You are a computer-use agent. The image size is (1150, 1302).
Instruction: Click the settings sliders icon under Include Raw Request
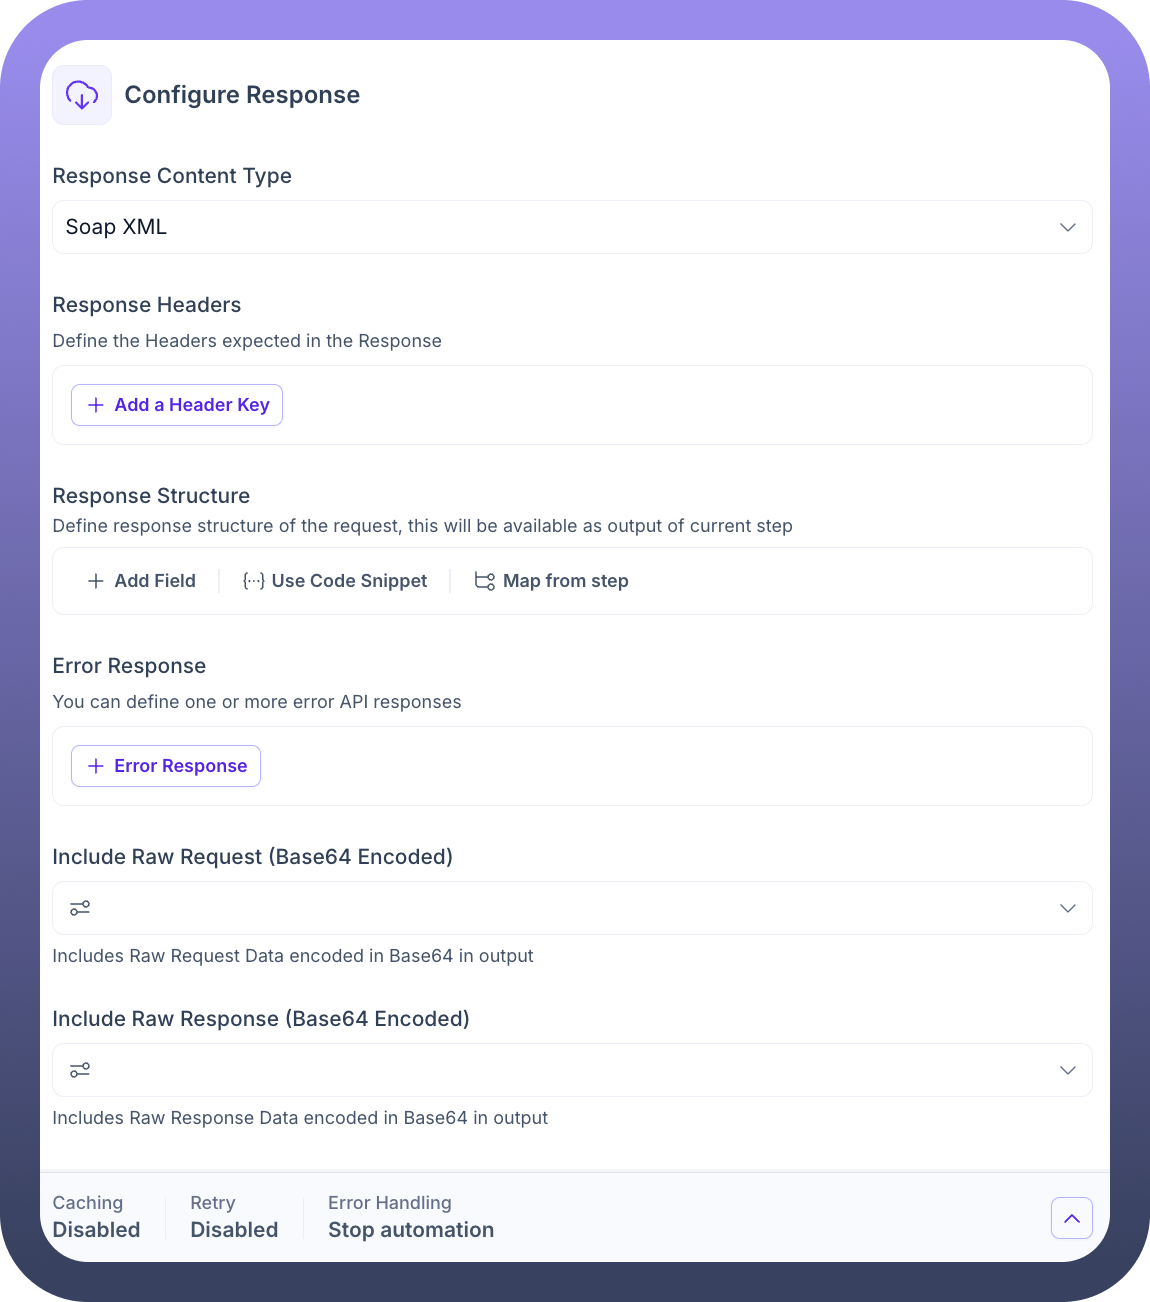80,908
